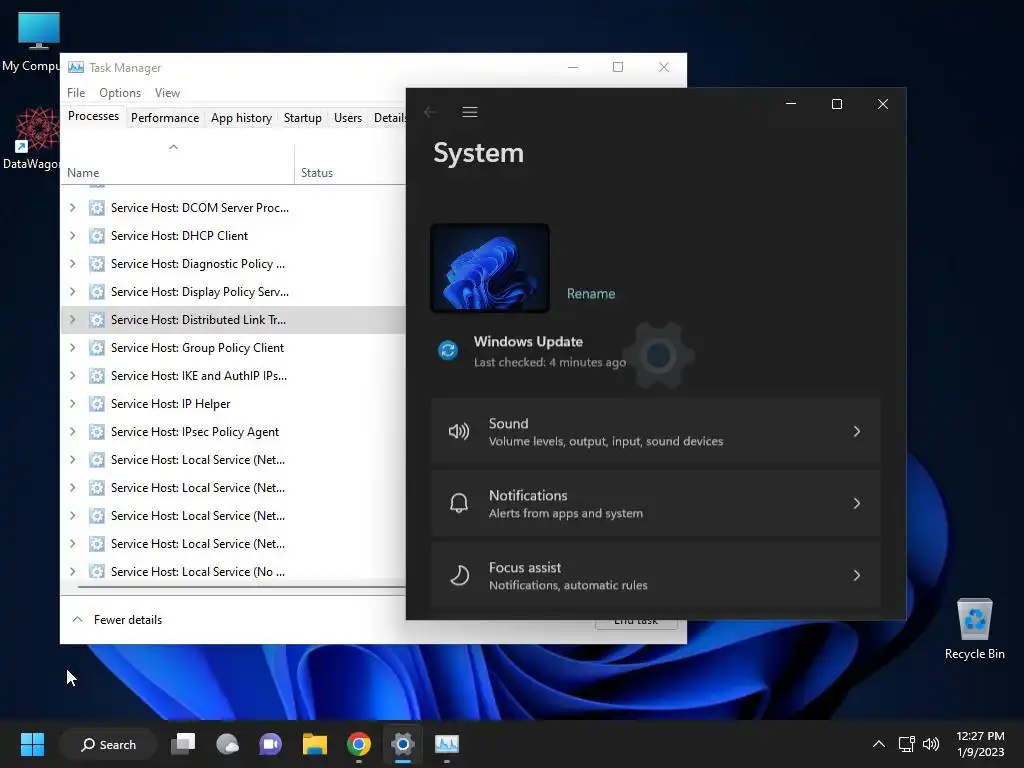Image resolution: width=1024 pixels, height=768 pixels.
Task: Click the Notifications row chevron arrow
Action: coord(856,504)
